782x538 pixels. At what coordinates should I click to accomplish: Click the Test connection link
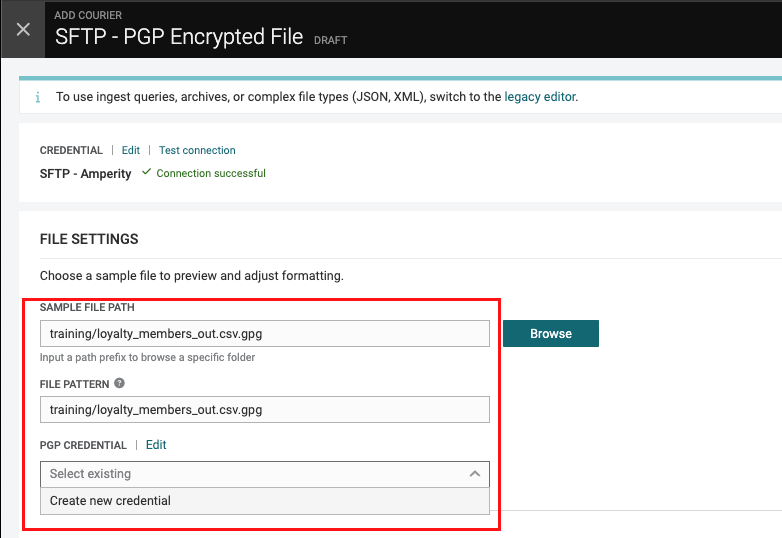tap(197, 150)
